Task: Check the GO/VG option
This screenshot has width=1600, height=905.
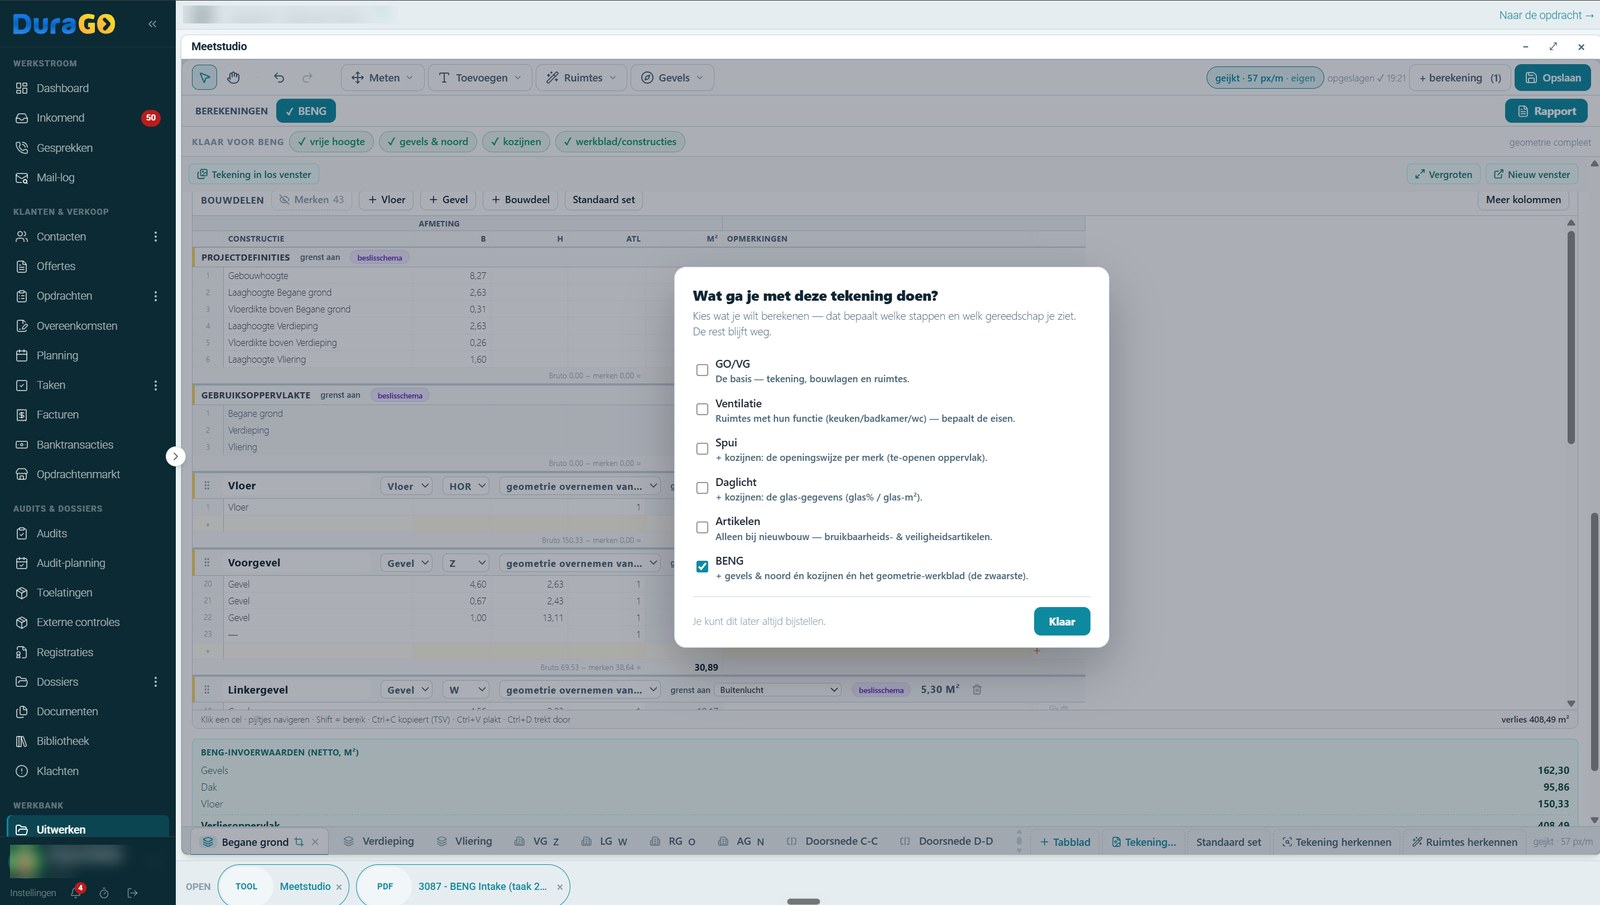Action: (x=702, y=370)
